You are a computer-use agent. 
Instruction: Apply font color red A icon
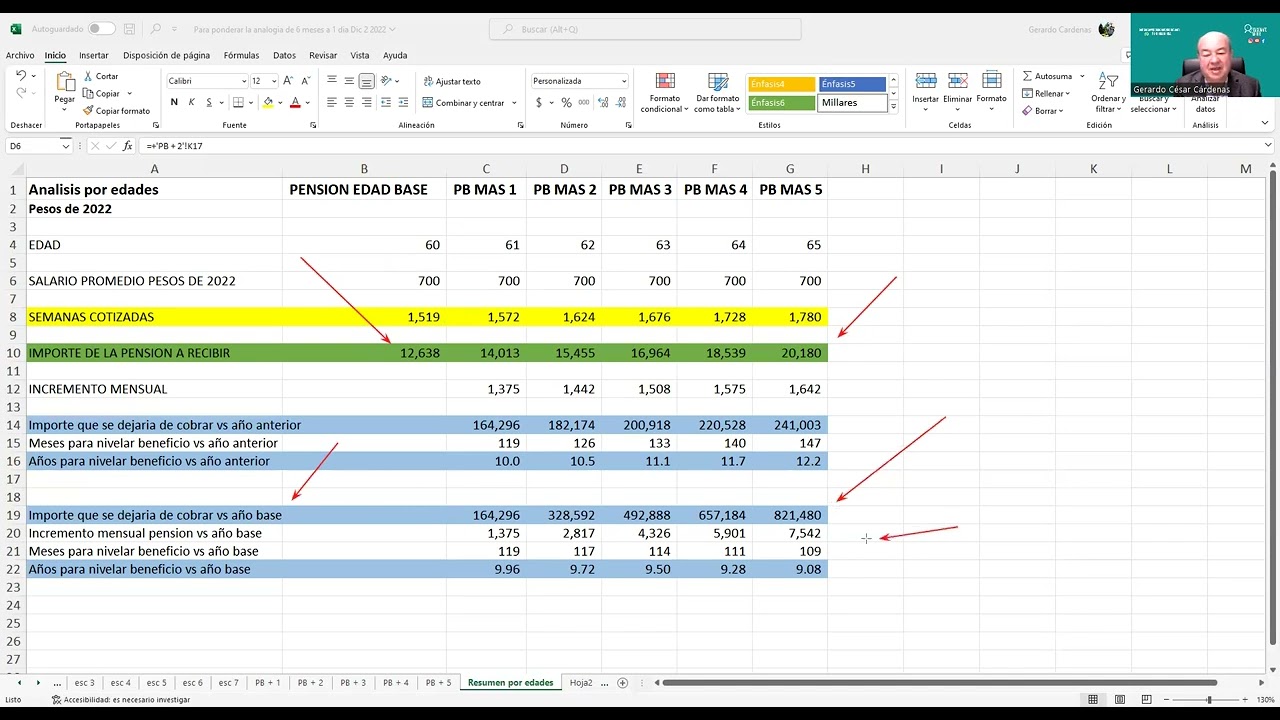tap(295, 102)
